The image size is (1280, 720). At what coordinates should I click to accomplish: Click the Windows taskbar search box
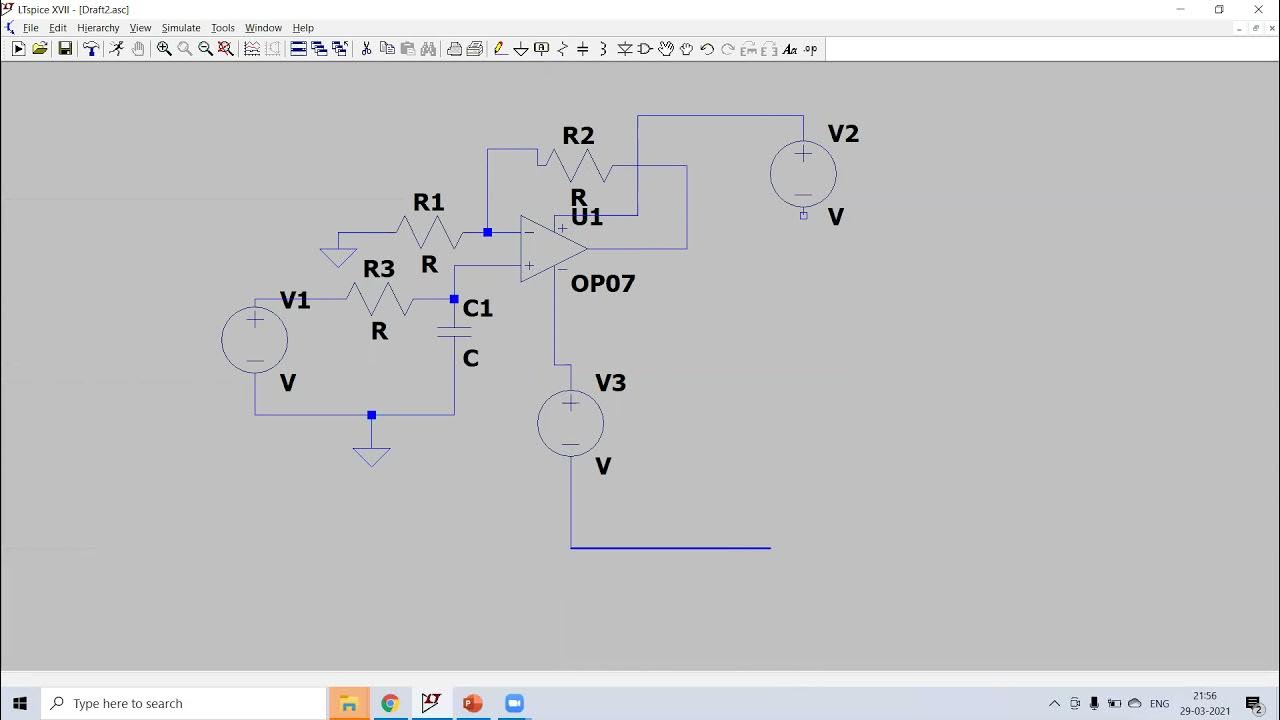183,703
